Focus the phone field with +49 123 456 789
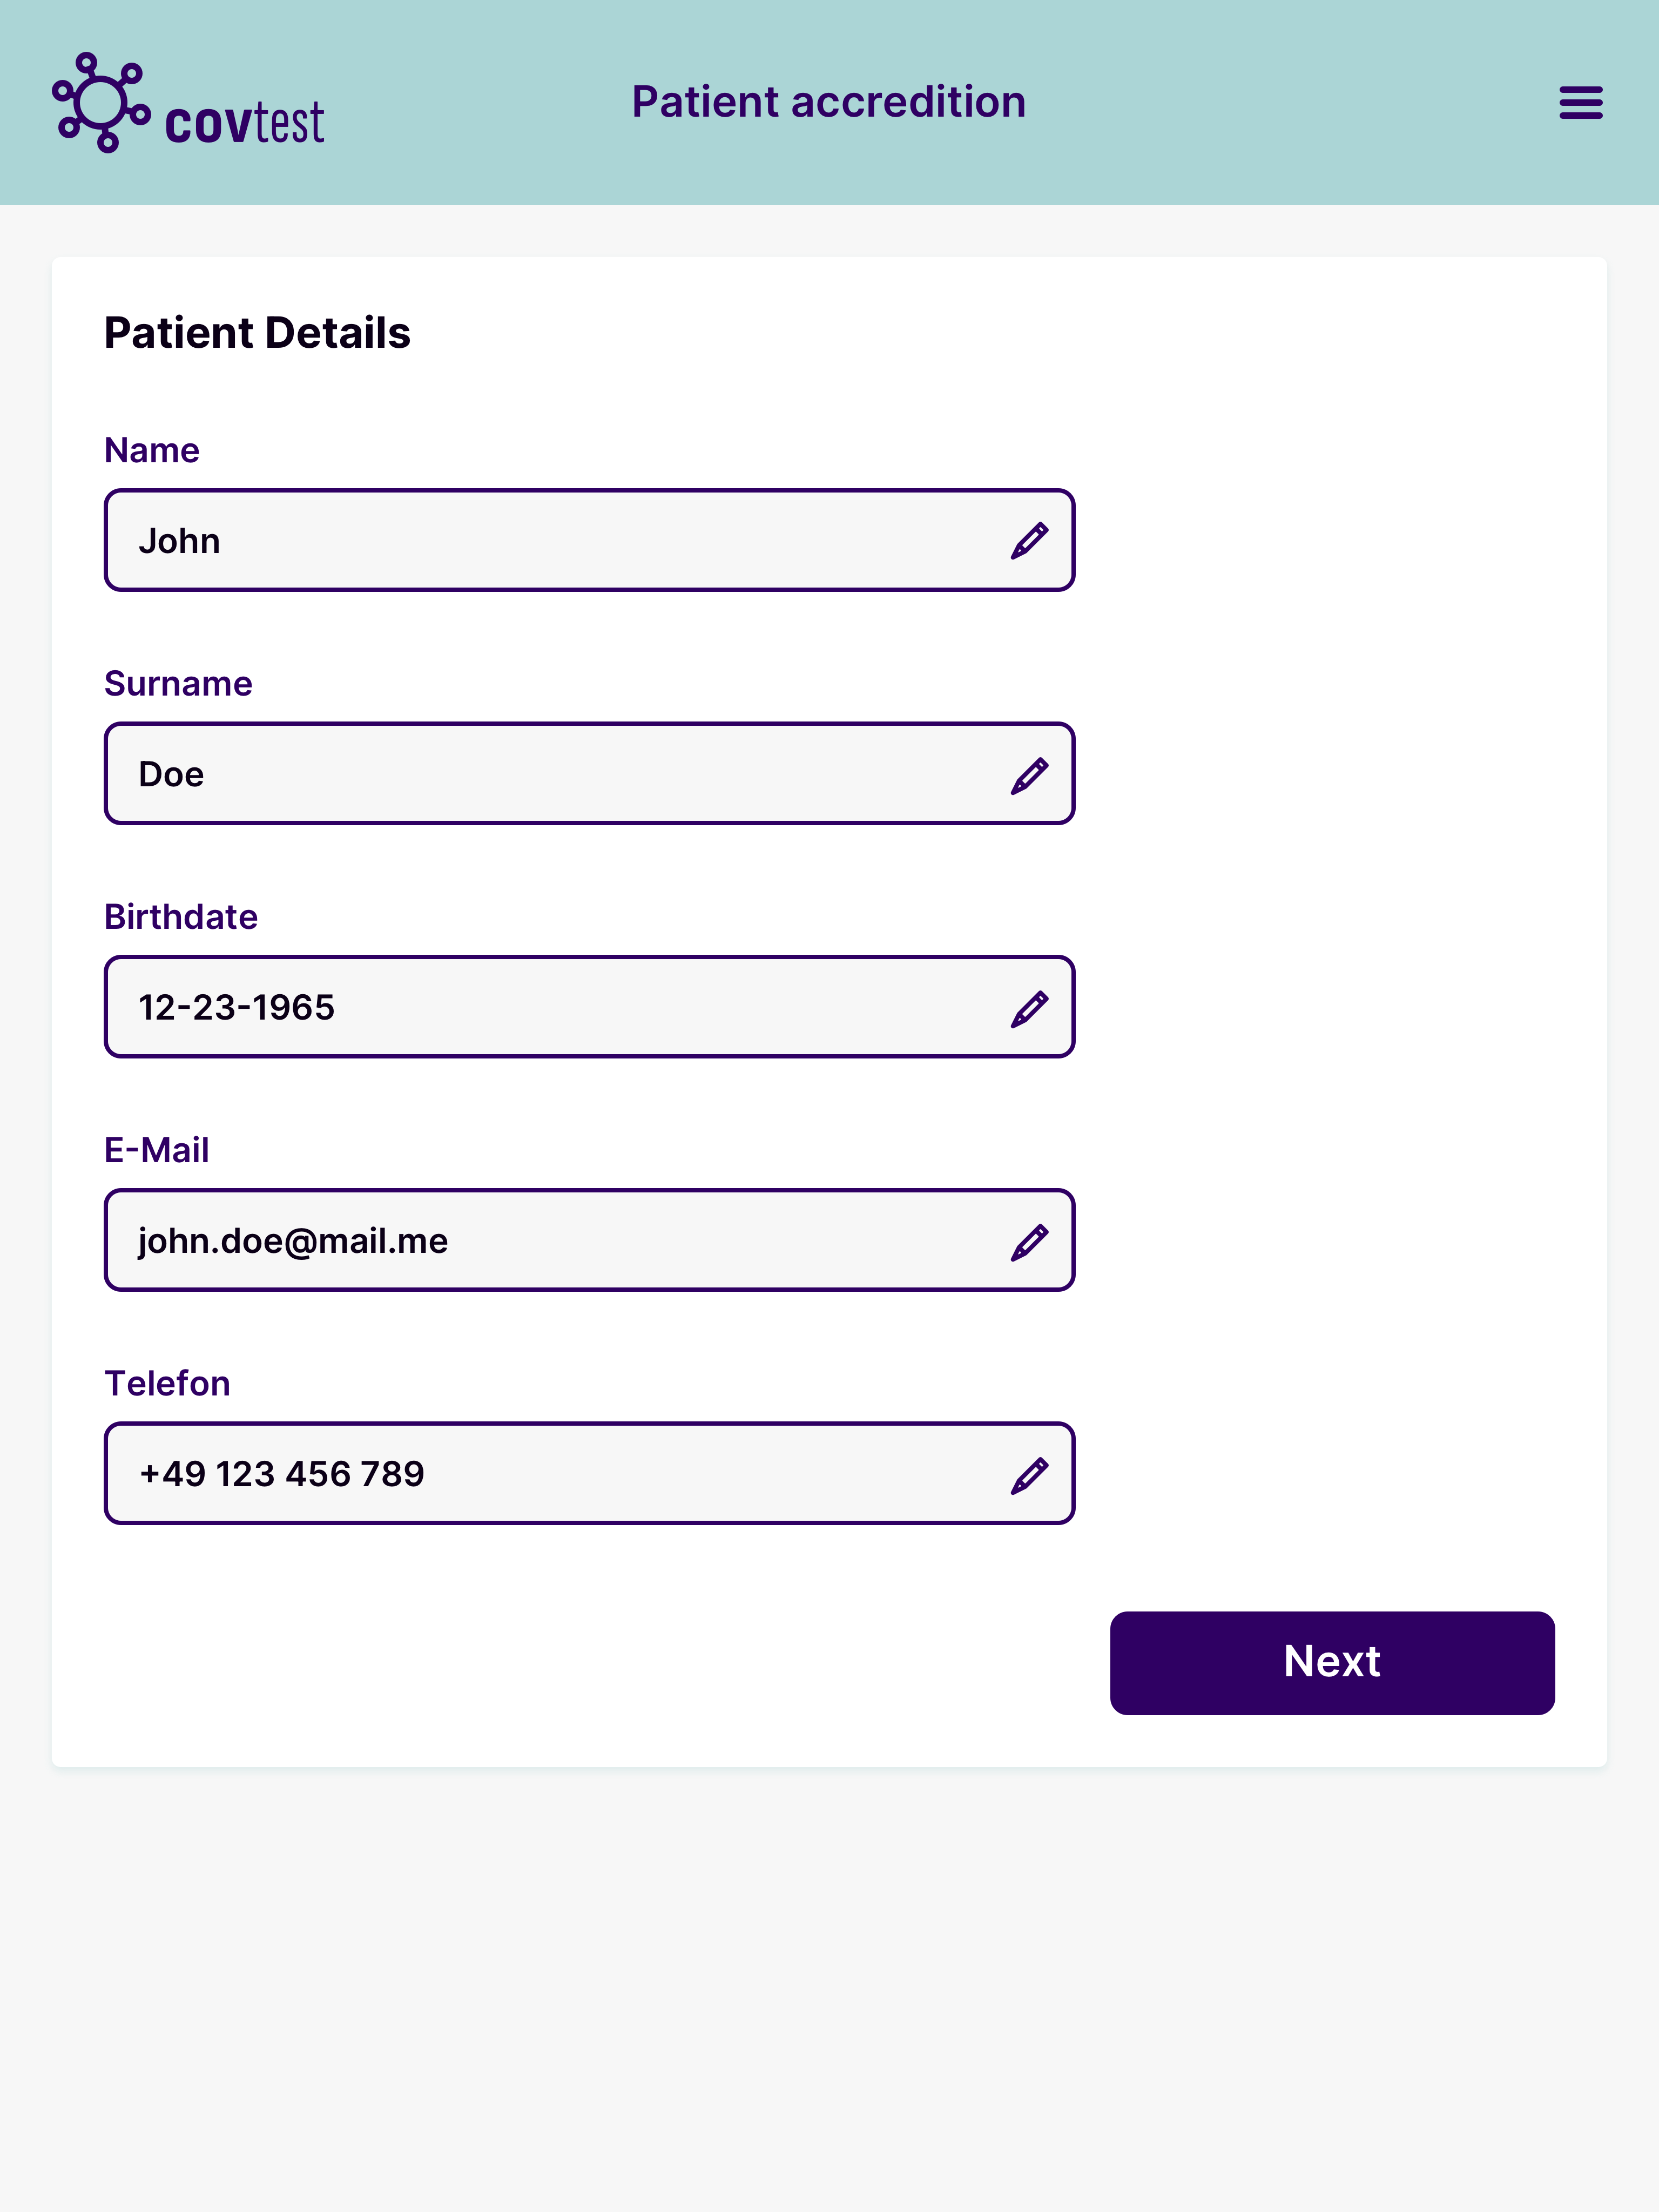Viewport: 1659px width, 2212px height. (x=560, y=1475)
